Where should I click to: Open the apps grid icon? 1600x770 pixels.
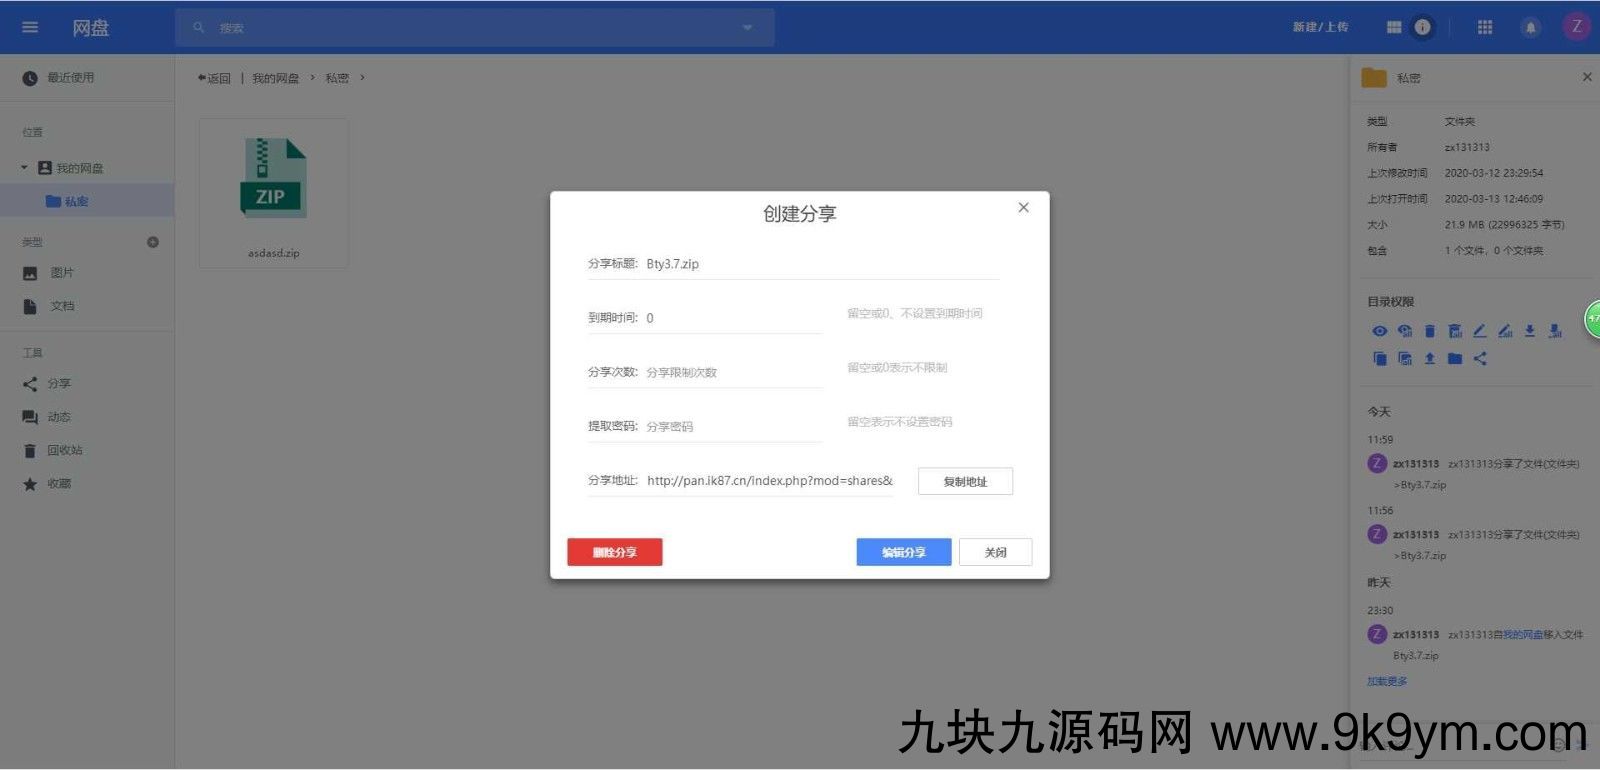coord(1485,28)
